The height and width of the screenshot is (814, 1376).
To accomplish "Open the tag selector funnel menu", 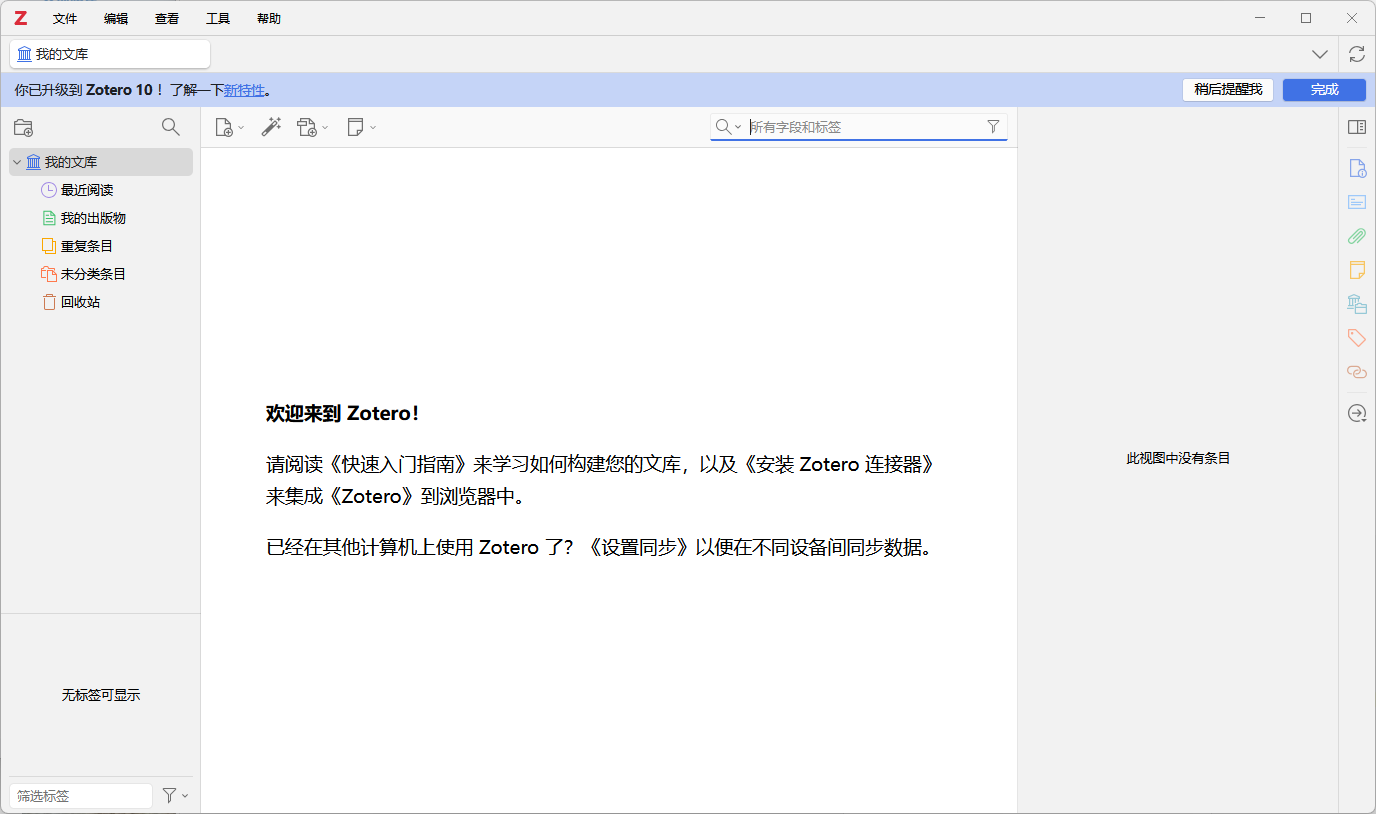I will pos(175,796).
